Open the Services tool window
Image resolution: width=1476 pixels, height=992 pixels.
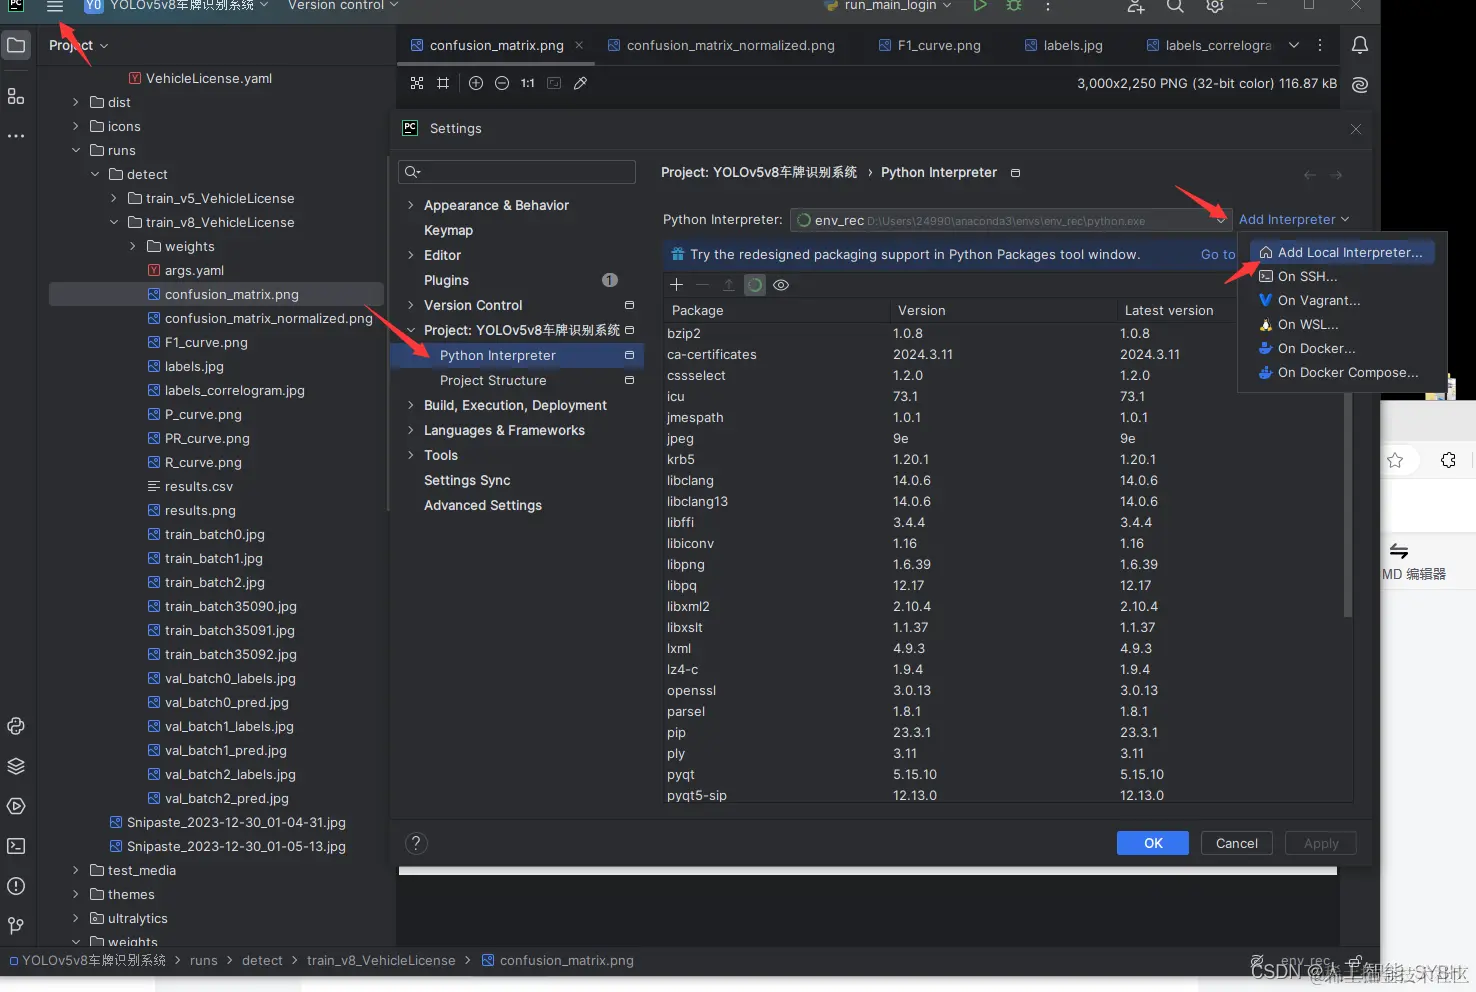tap(16, 806)
